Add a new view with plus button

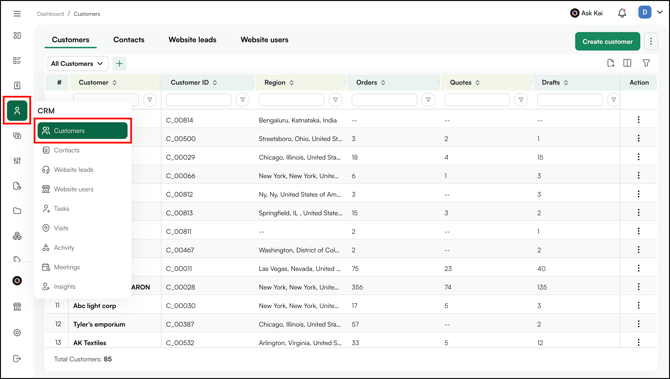point(120,64)
